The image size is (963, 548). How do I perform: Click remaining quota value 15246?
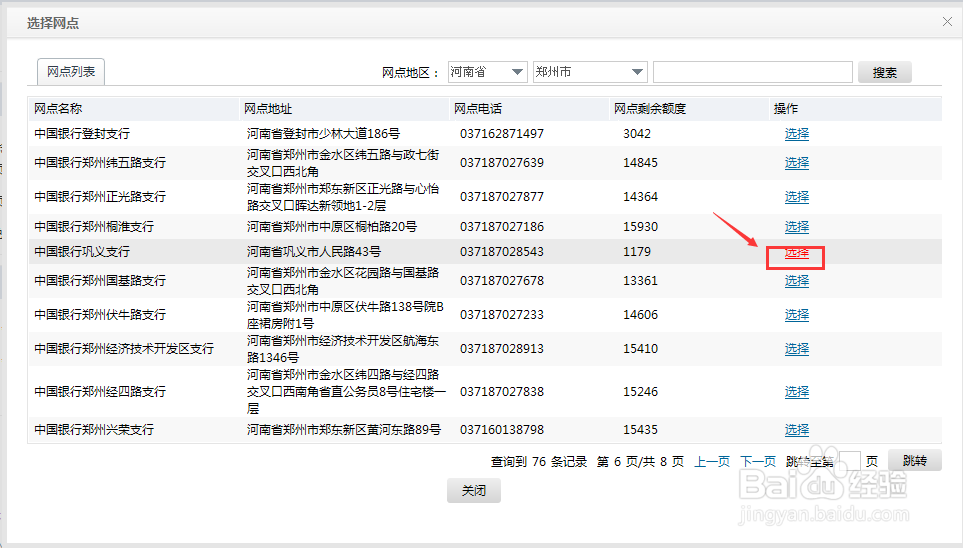click(641, 391)
